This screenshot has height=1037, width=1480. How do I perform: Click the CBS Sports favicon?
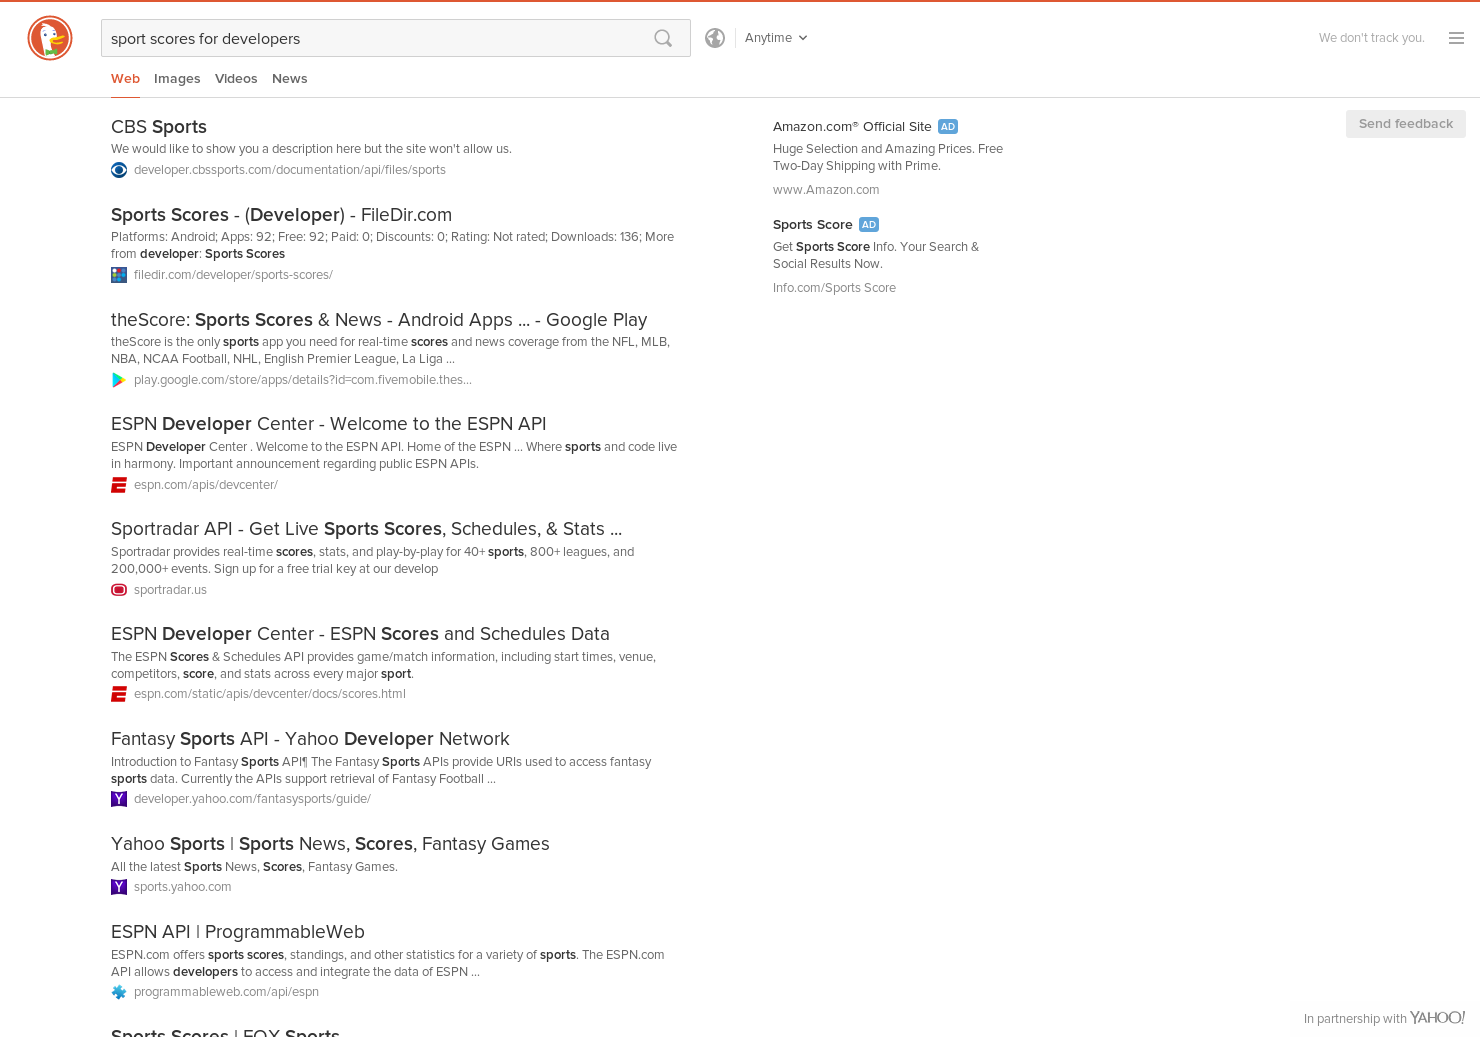click(119, 170)
